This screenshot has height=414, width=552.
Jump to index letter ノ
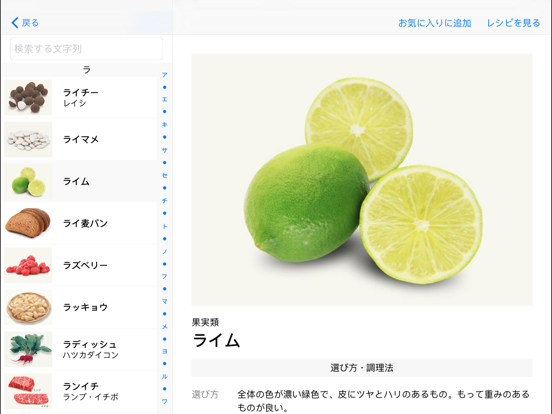pos(164,251)
